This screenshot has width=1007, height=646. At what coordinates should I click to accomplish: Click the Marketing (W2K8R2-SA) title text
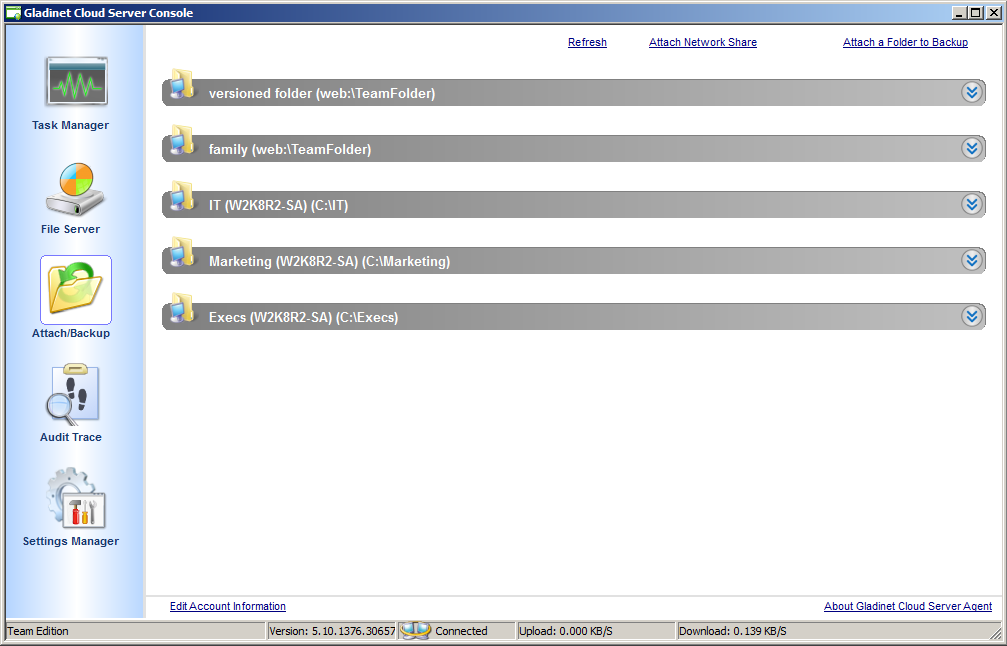click(329, 261)
